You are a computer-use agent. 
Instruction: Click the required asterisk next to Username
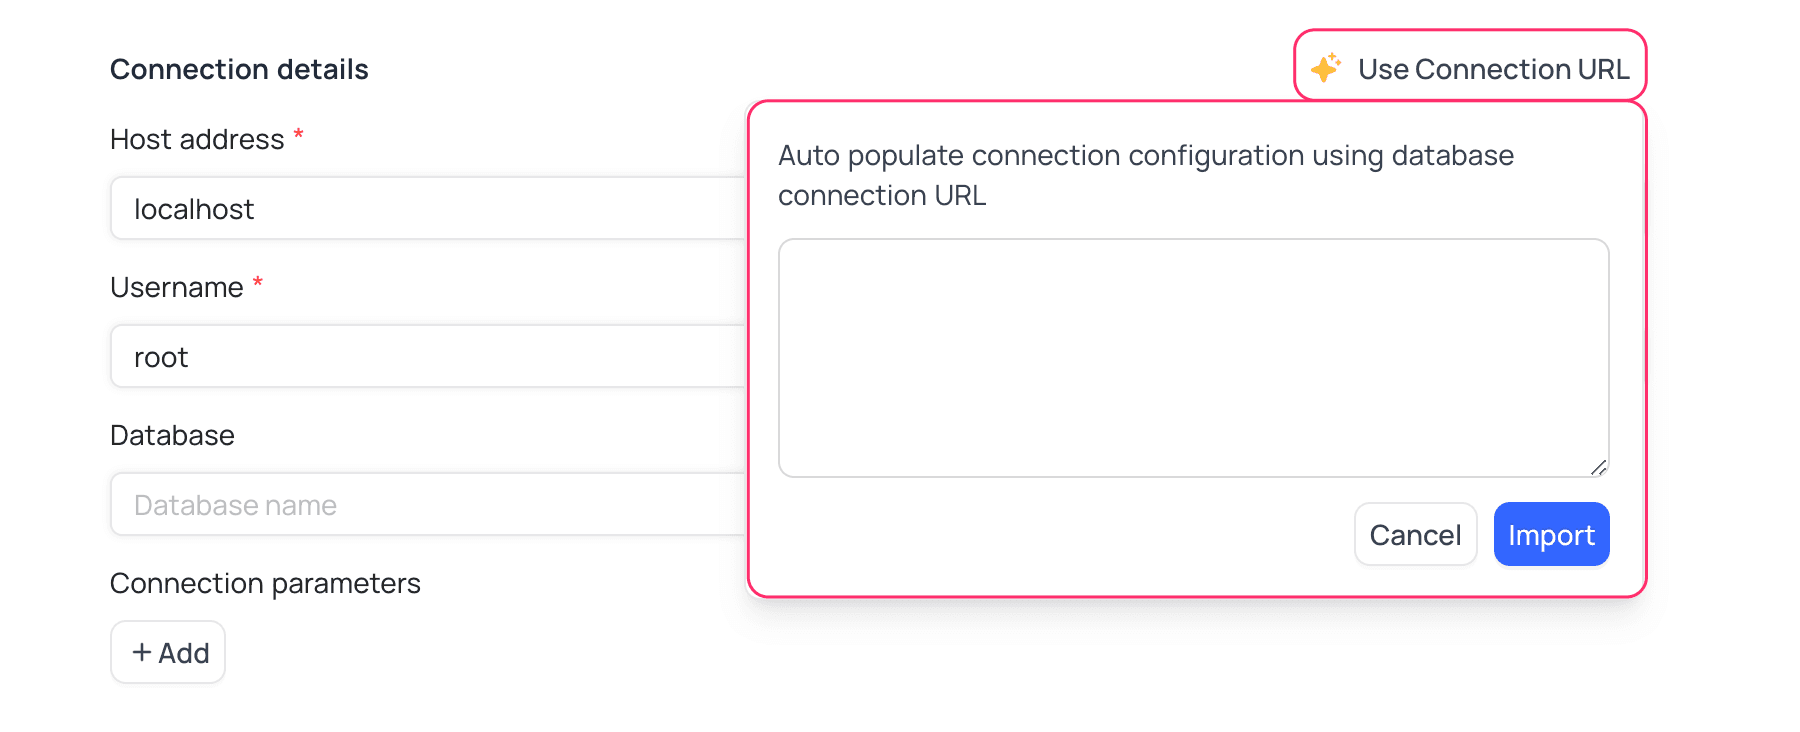[258, 282]
